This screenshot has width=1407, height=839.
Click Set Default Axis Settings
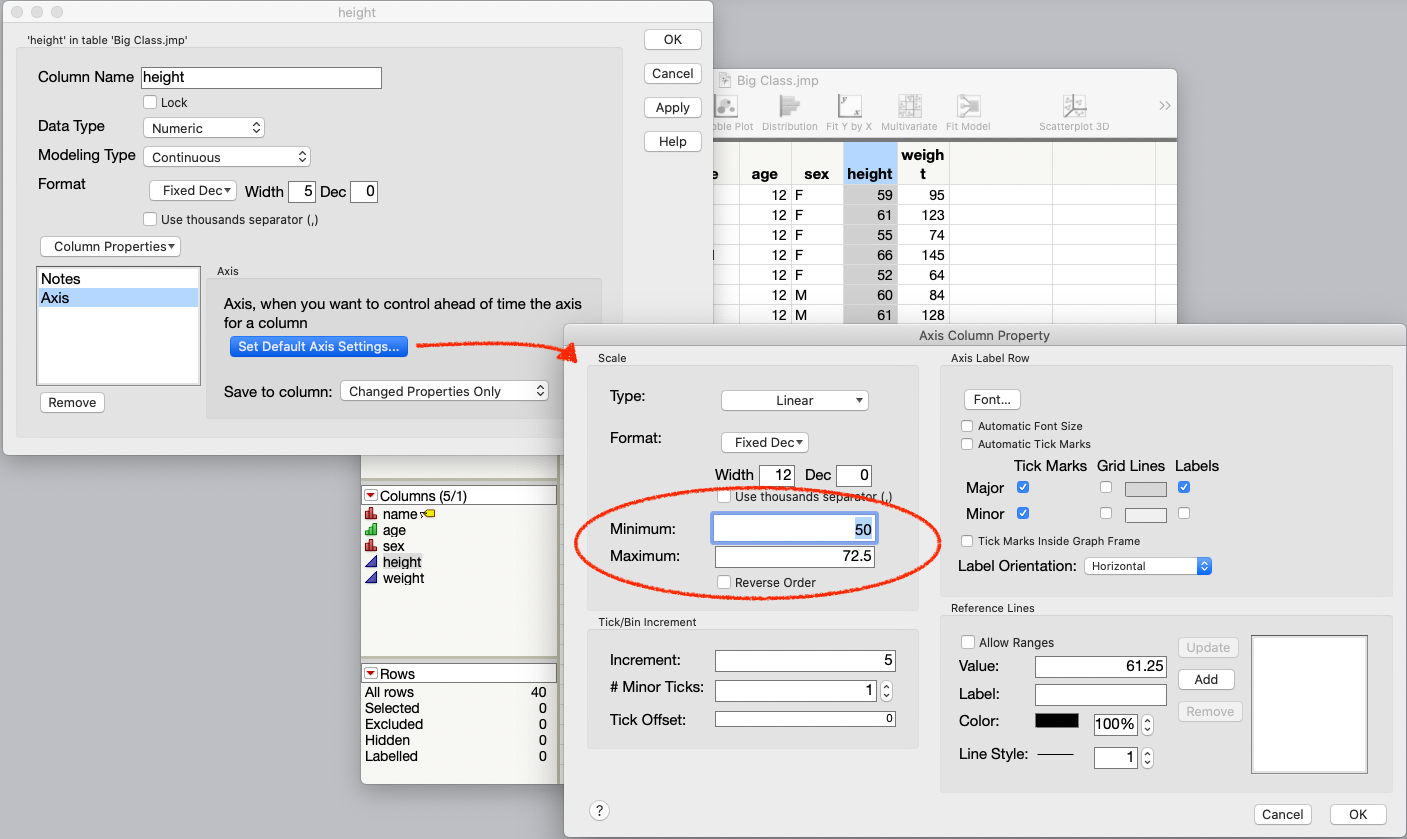318,346
